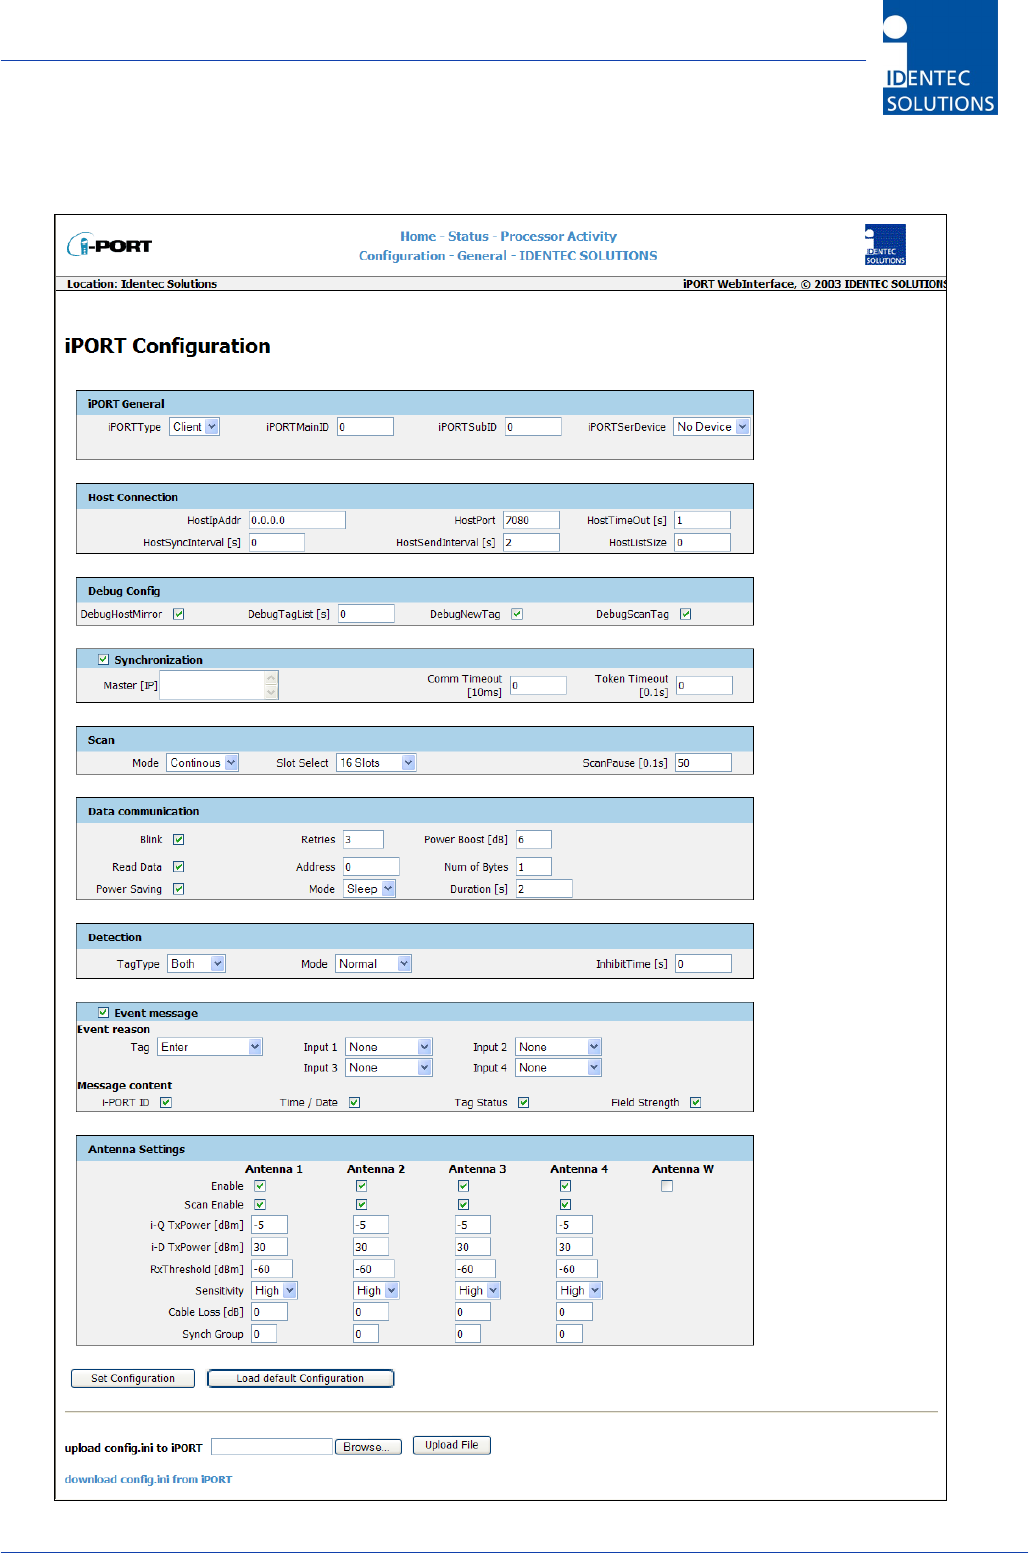Screen dimensions: 1029x1553
Task: Open Sensitivity dropdown for Antenna 4
Action: [579, 1291]
